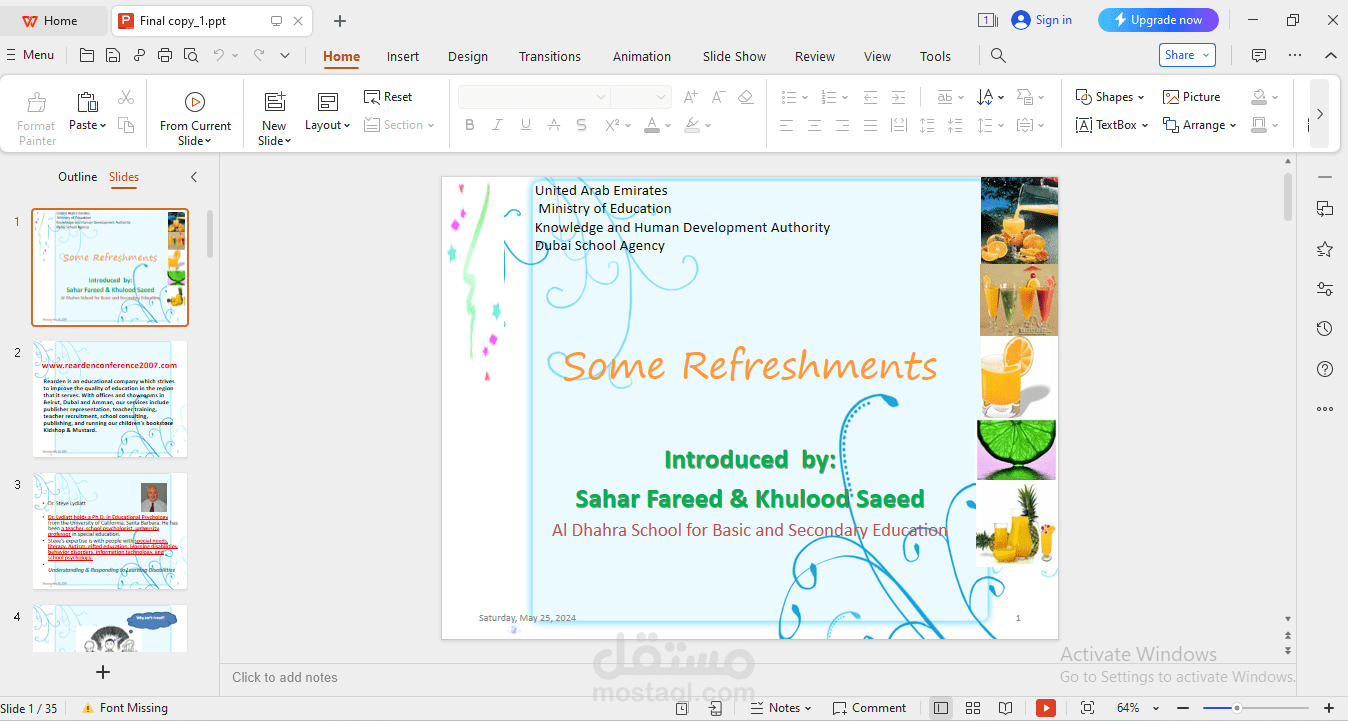The width and height of the screenshot is (1348, 721).
Task: Collapse the slide thumbnail panel
Action: tap(194, 177)
